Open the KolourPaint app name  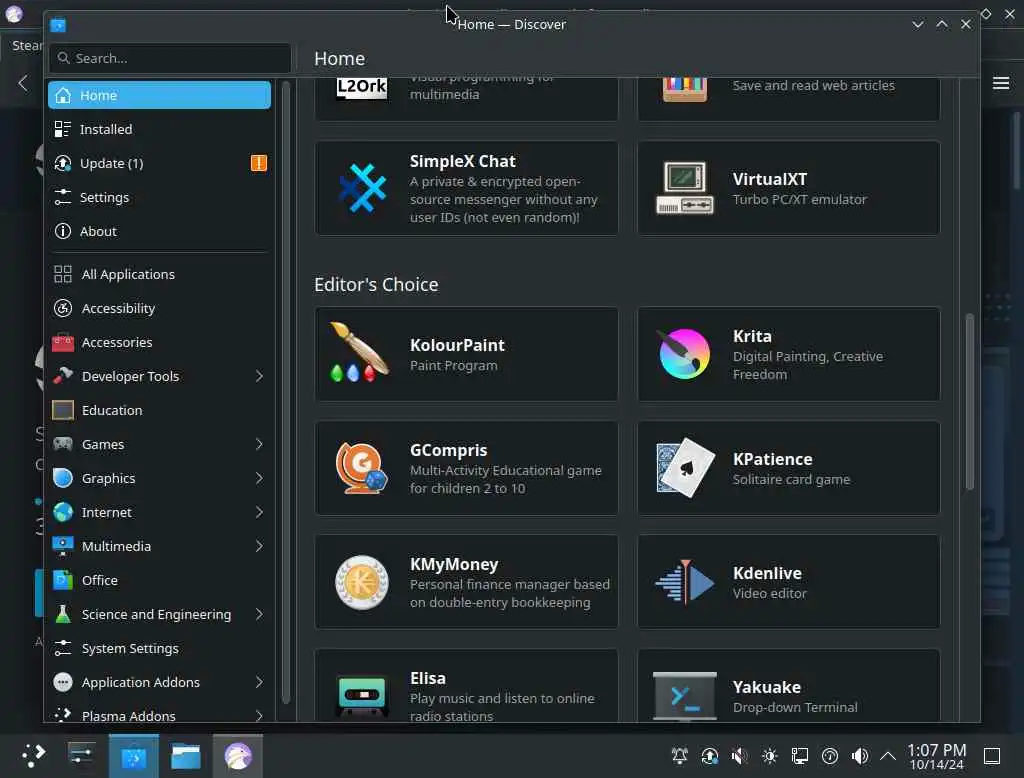coord(457,345)
